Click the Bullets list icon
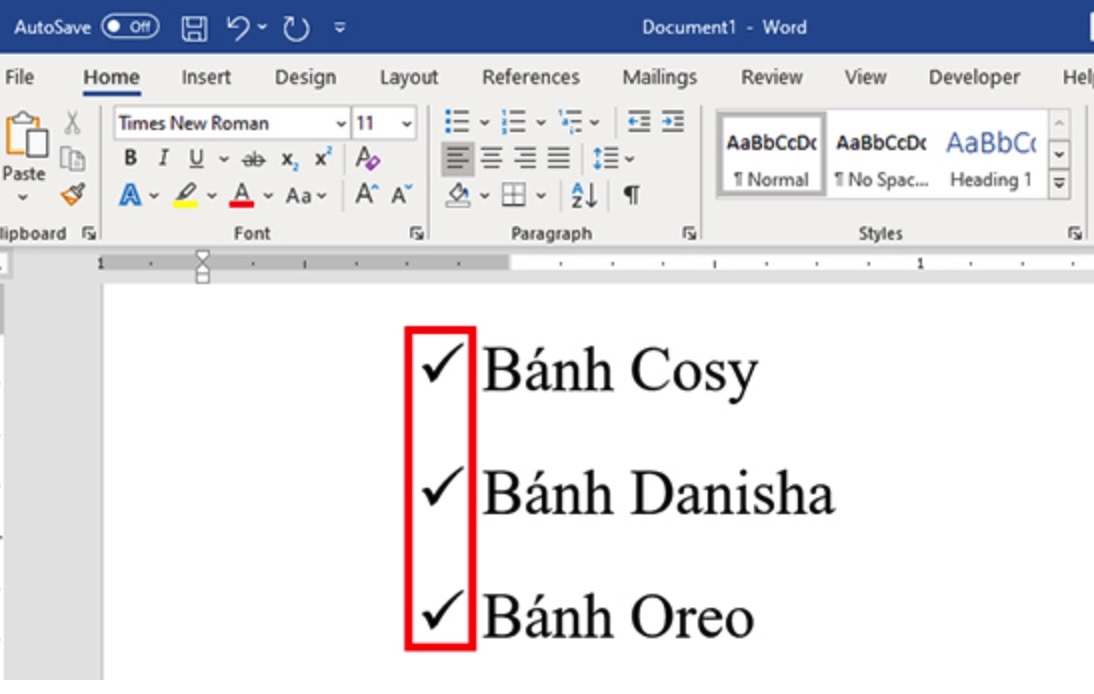Image resolution: width=1094 pixels, height=694 pixels. tap(458, 122)
